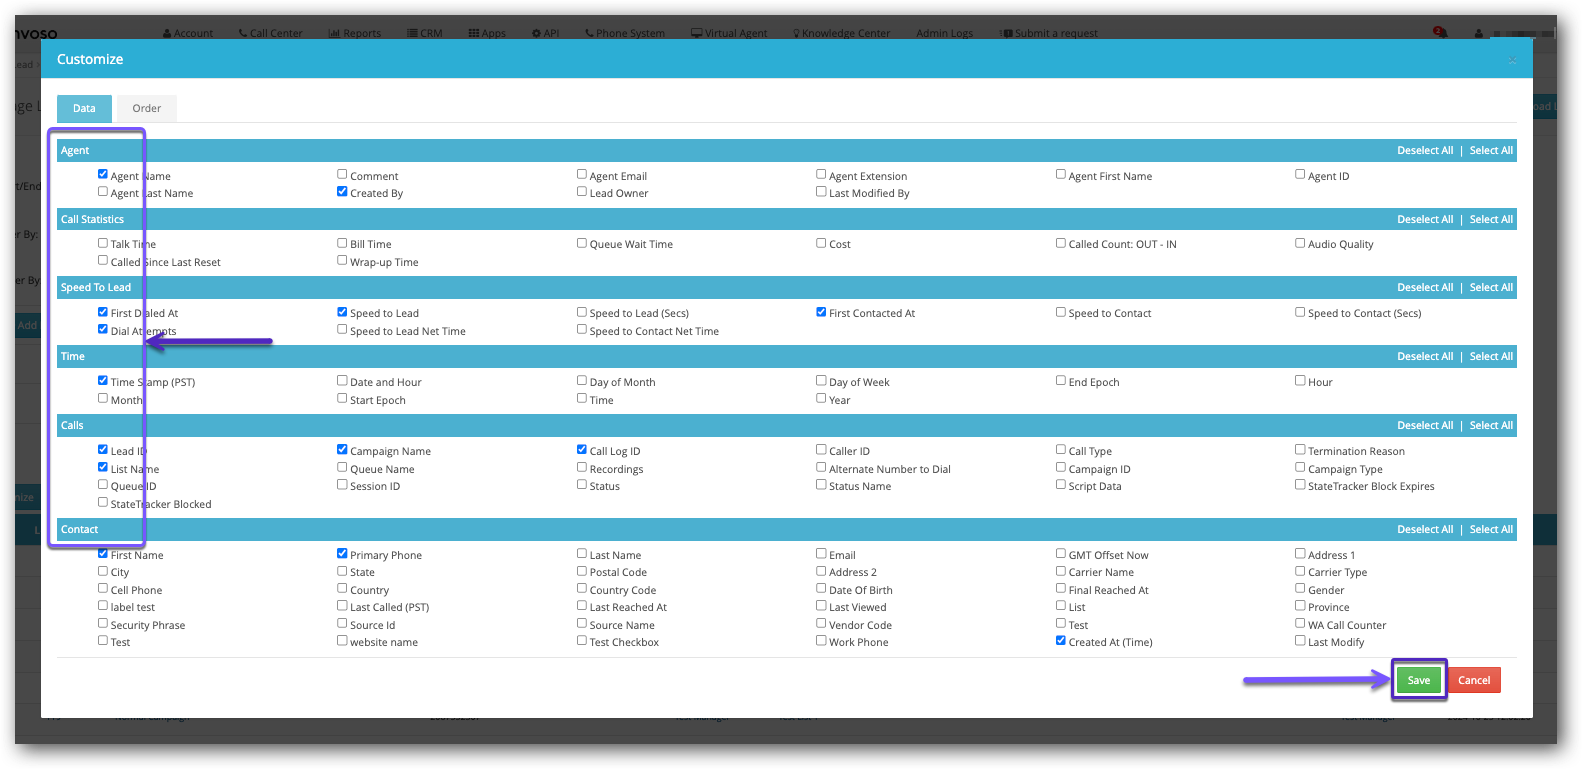Tick the Audio Quality checkbox
This screenshot has width=1582, height=769.
(1300, 242)
